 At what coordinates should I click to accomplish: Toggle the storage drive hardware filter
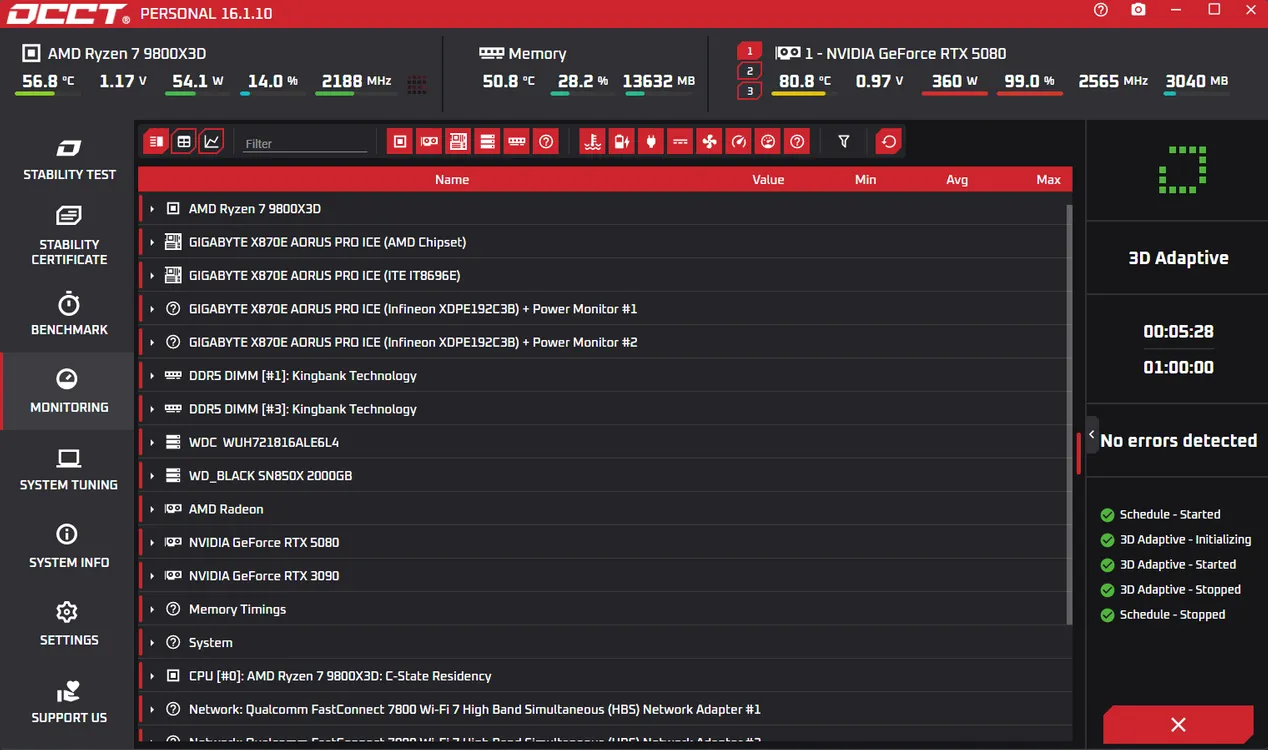coord(487,142)
